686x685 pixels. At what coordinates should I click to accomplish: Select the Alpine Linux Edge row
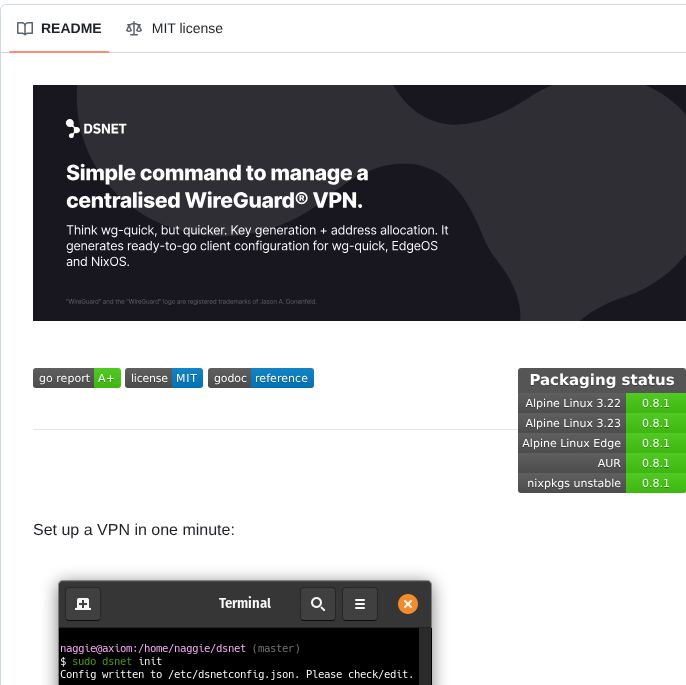602,443
